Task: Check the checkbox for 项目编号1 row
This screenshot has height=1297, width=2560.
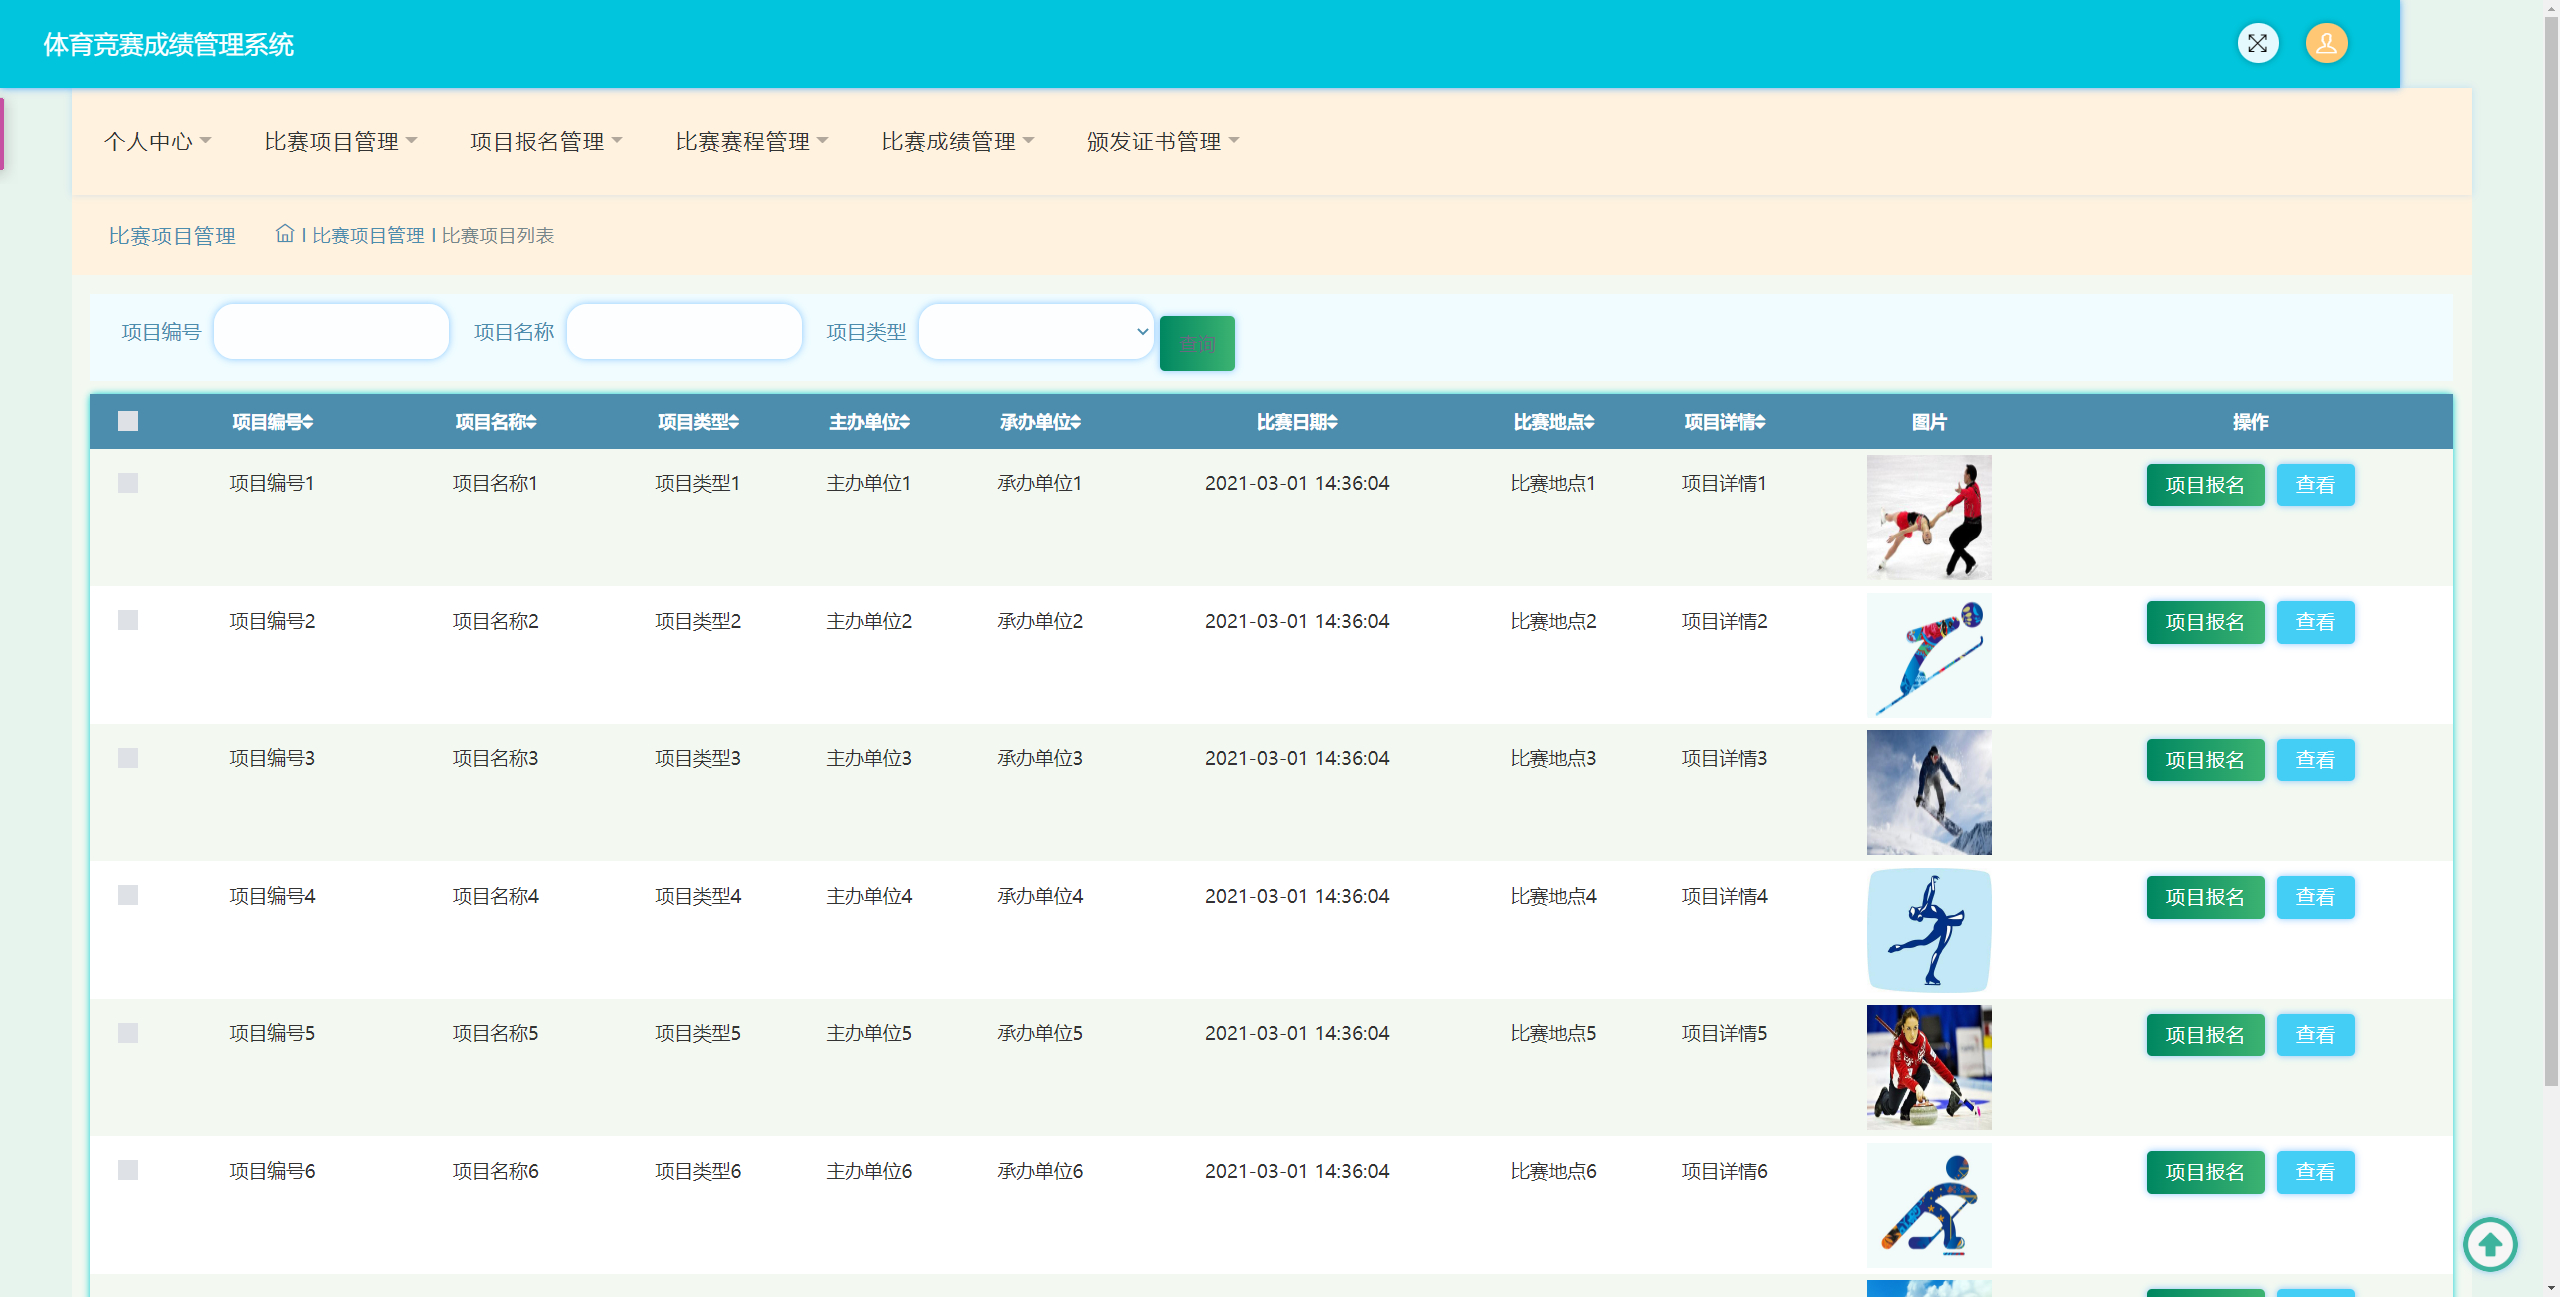Action: tap(128, 483)
